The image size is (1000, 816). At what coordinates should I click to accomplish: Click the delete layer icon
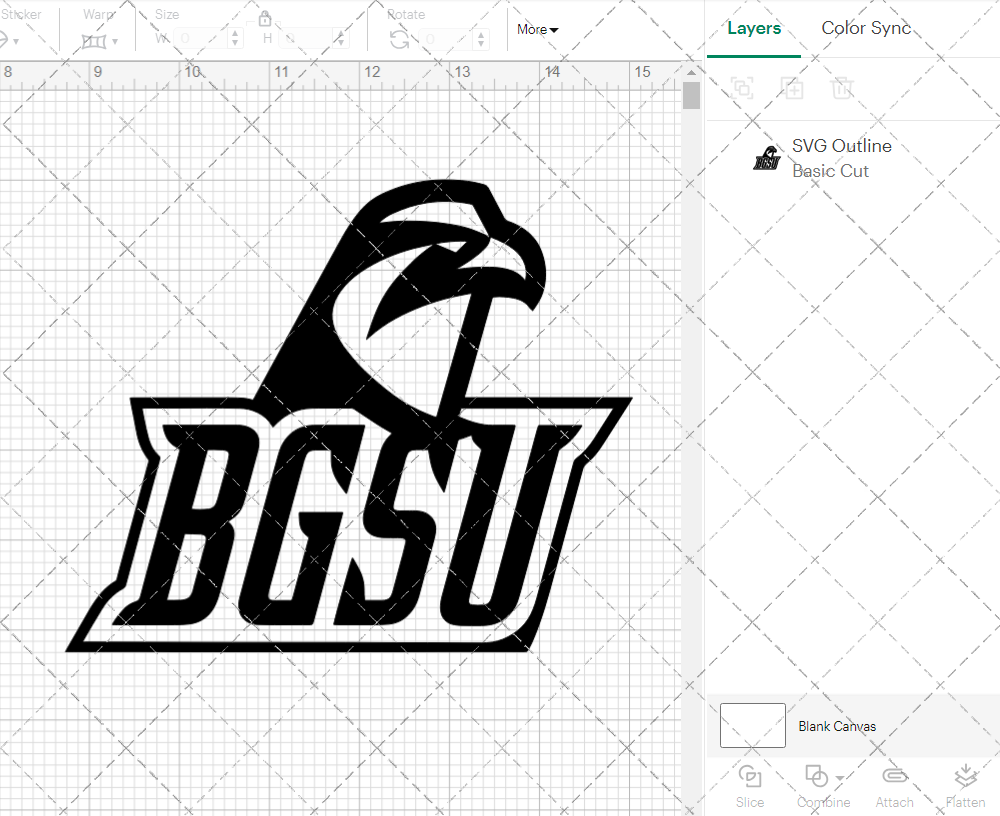pyautogui.click(x=843, y=89)
